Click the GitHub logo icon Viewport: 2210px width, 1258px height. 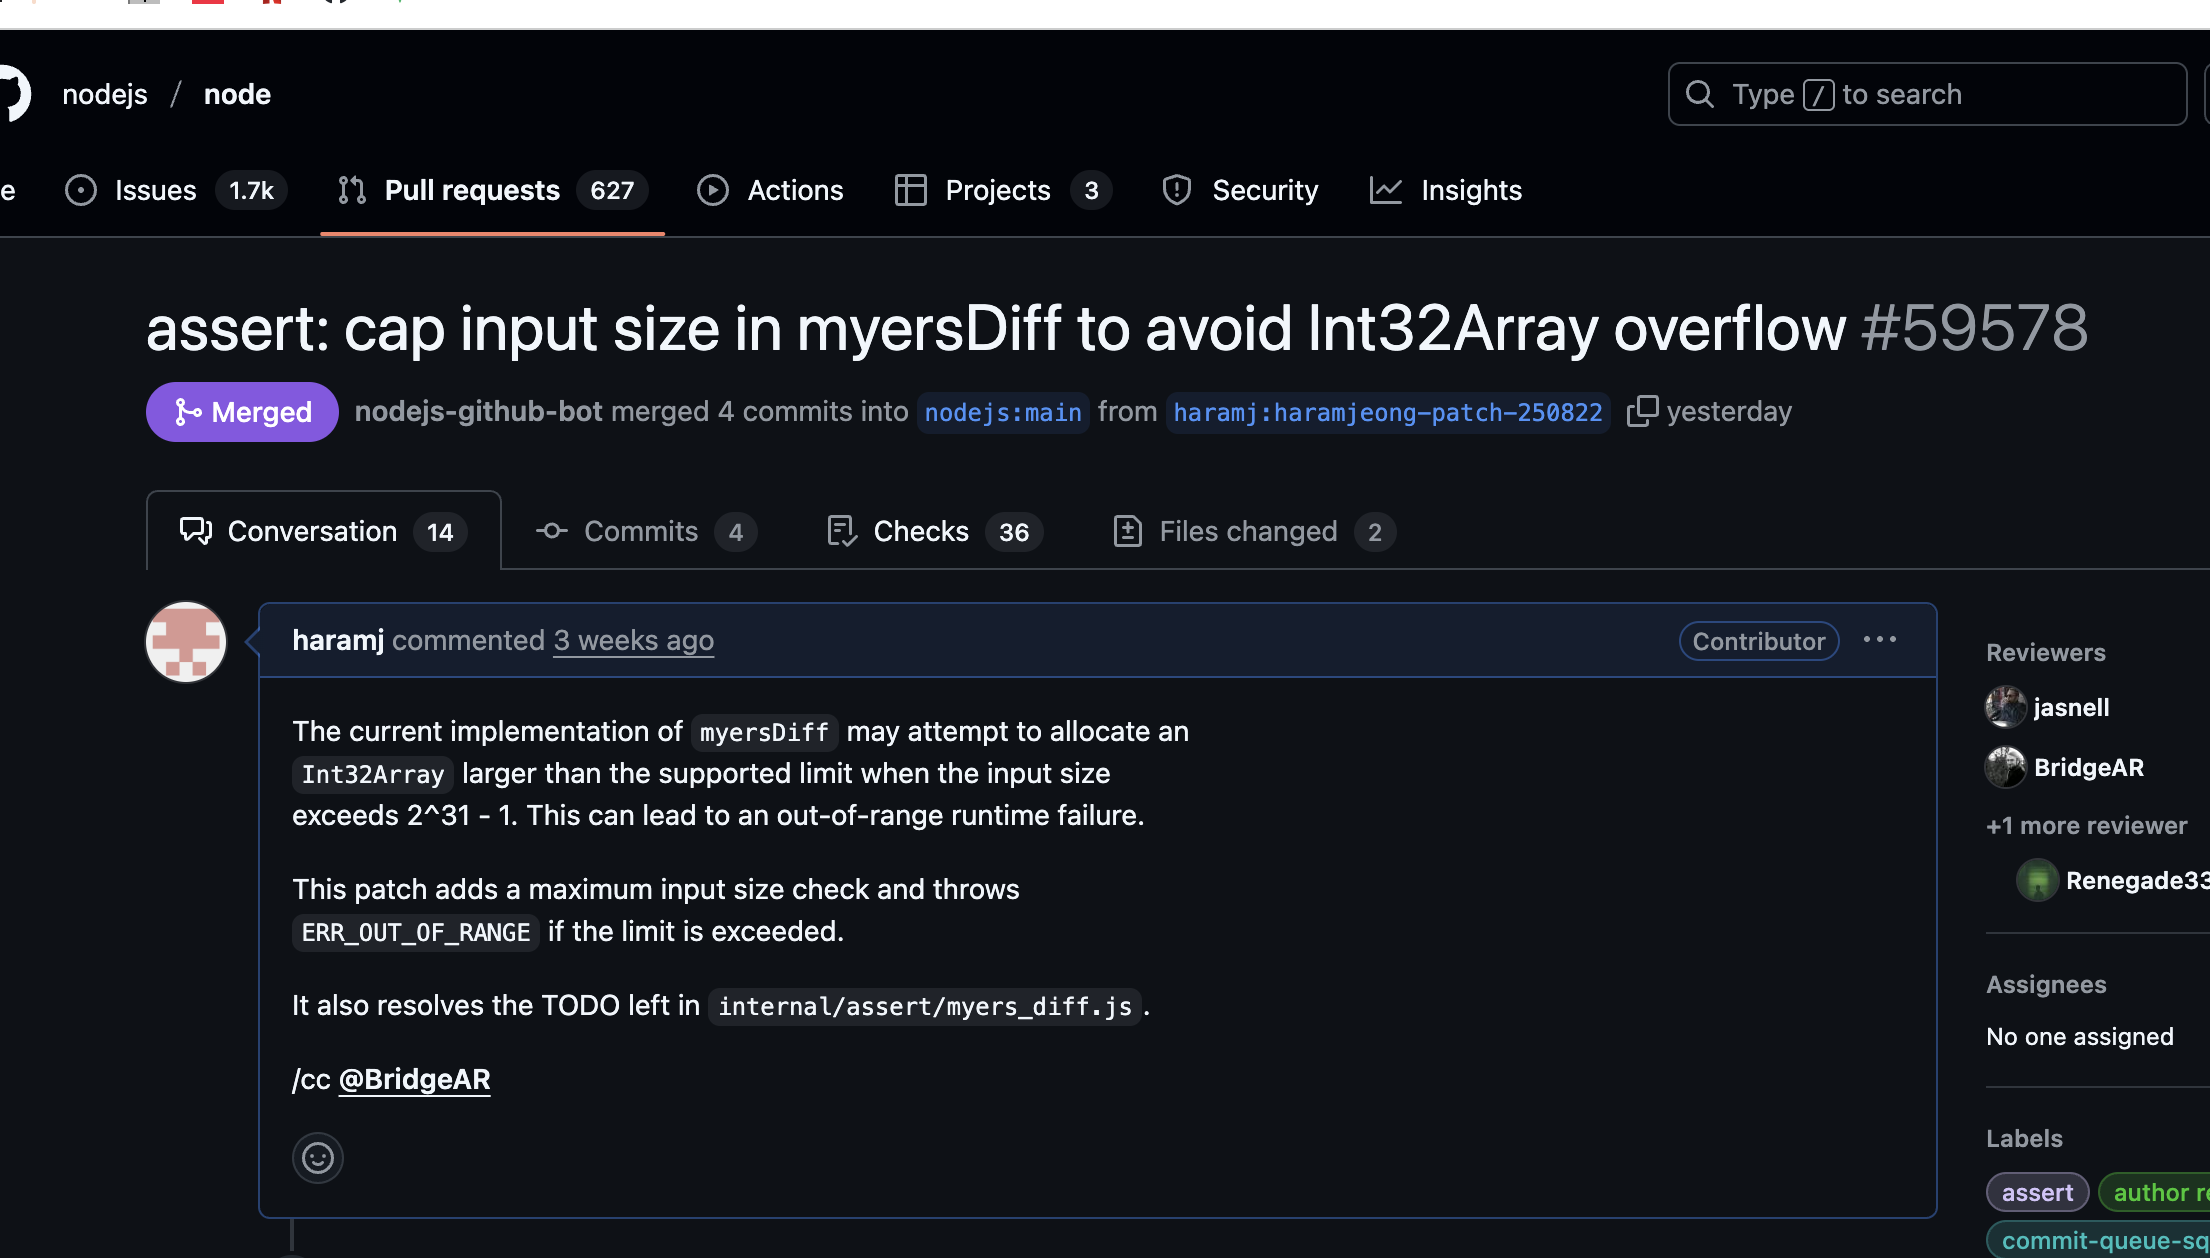pyautogui.click(x=14, y=94)
